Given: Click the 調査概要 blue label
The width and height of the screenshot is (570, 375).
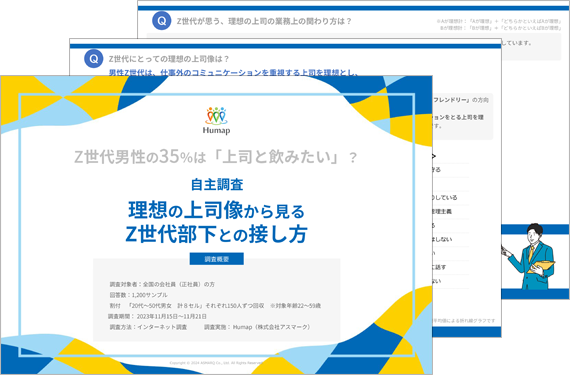Looking at the screenshot, I should click(217, 259).
